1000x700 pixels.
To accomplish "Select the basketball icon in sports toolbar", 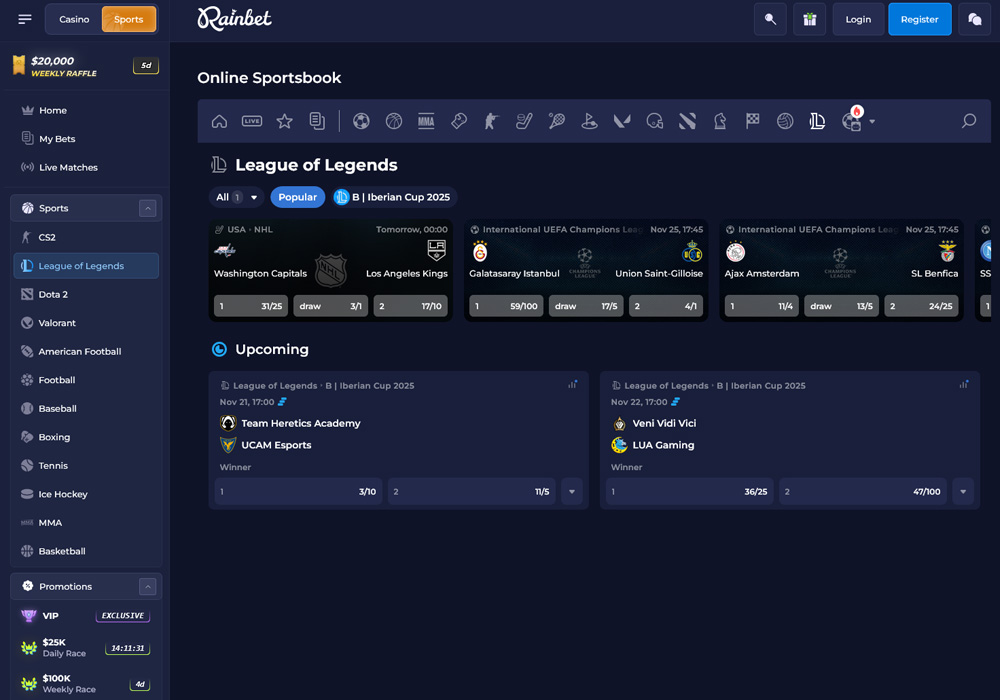I will [x=394, y=121].
